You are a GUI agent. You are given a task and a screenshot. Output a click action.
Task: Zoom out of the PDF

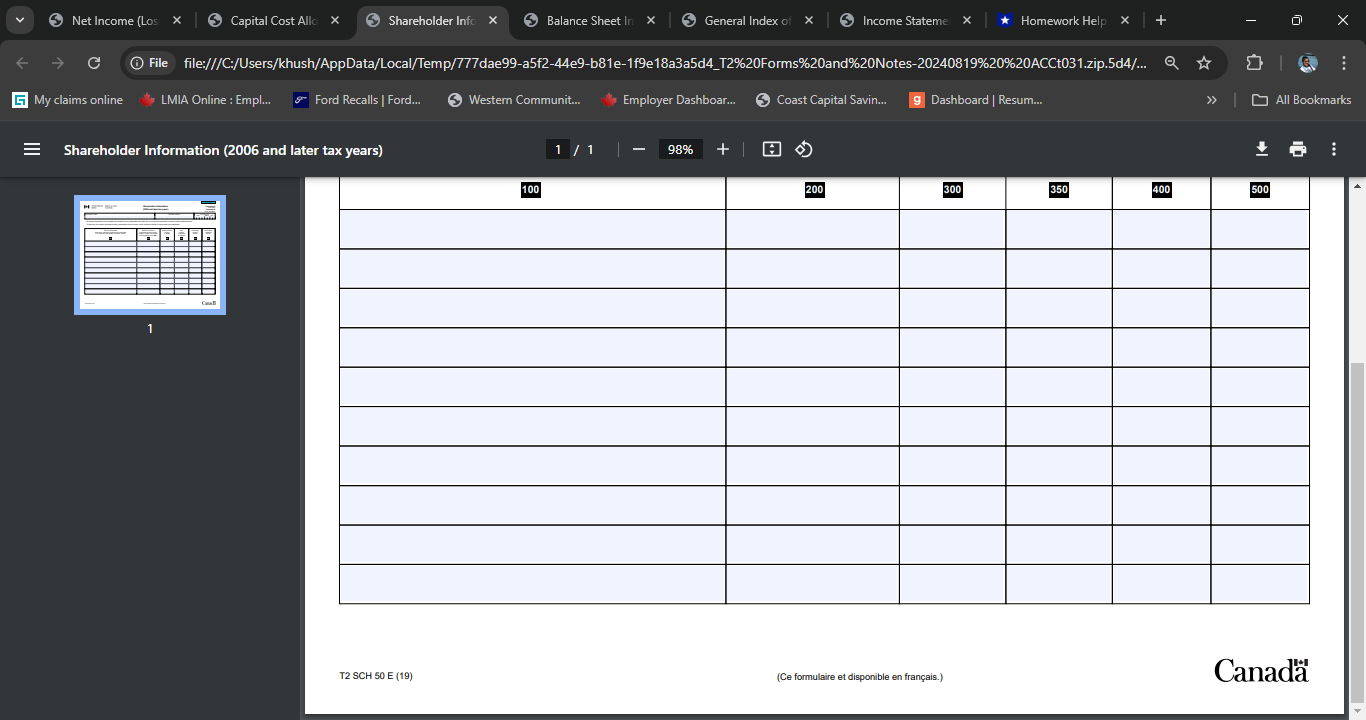[x=639, y=149]
